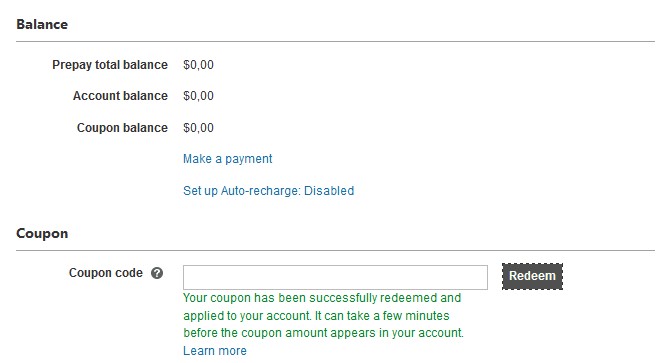Click the divider line under Balance heading

click(336, 42)
